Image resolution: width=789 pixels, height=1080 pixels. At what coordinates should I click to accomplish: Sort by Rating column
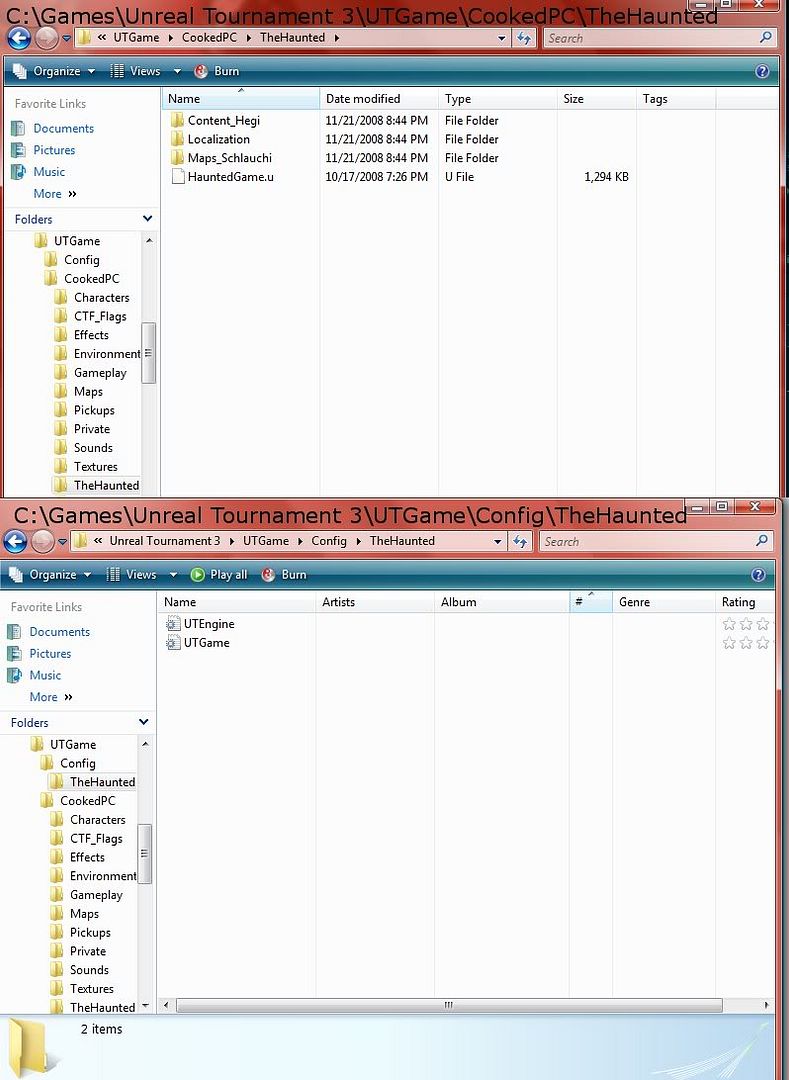click(x=745, y=602)
